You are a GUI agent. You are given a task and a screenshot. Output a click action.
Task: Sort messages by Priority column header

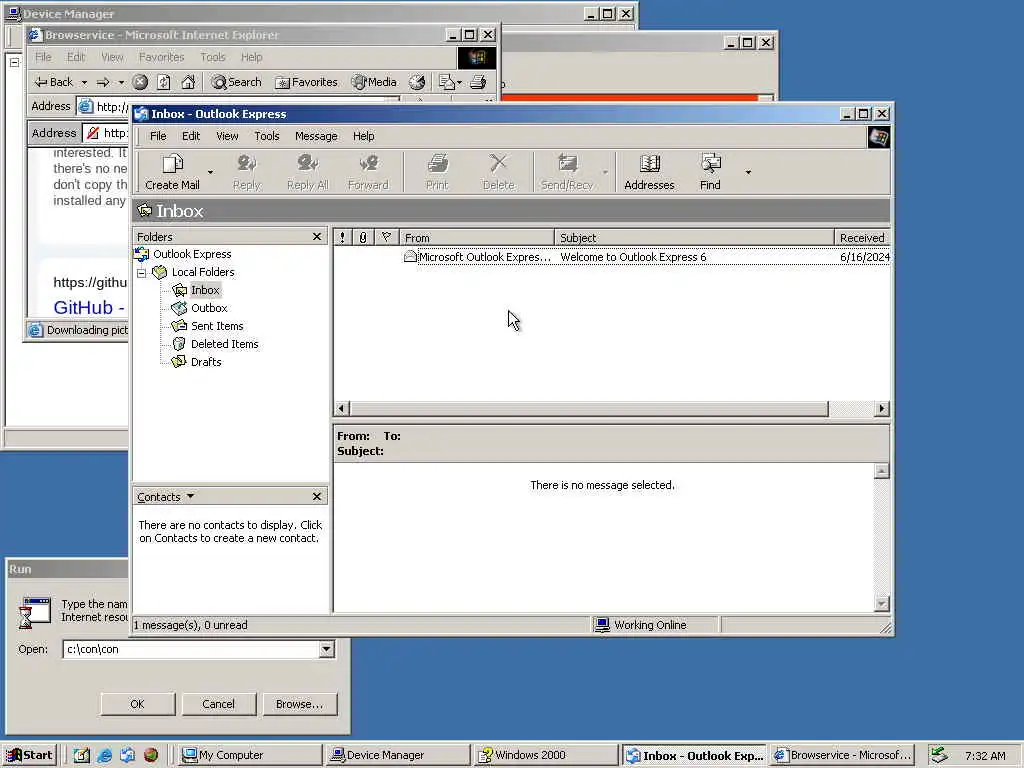tap(342, 238)
